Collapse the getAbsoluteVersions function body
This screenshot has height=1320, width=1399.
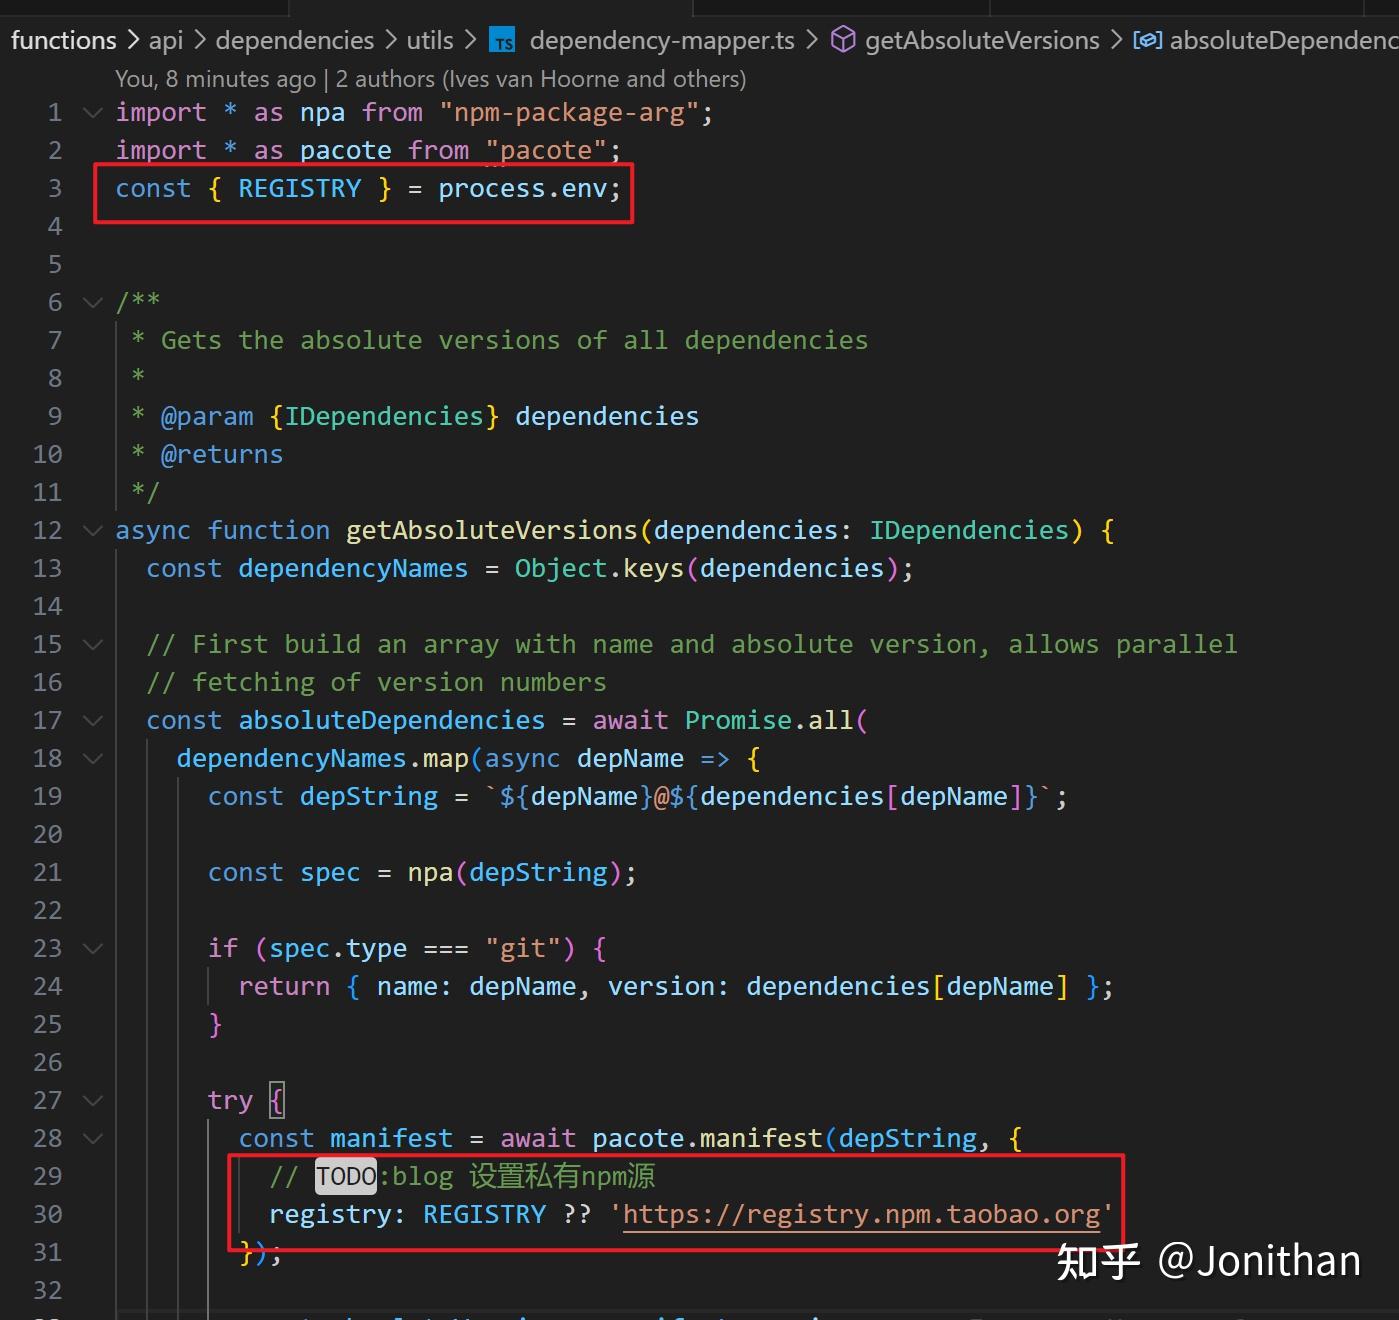pyautogui.click(x=92, y=530)
